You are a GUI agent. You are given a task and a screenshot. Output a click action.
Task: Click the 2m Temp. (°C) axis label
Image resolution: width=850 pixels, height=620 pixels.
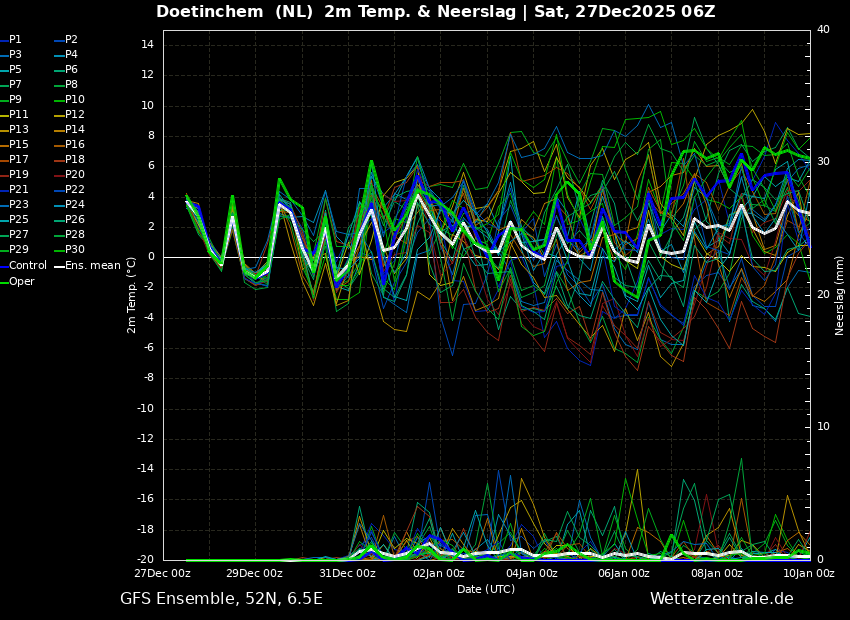[132, 294]
